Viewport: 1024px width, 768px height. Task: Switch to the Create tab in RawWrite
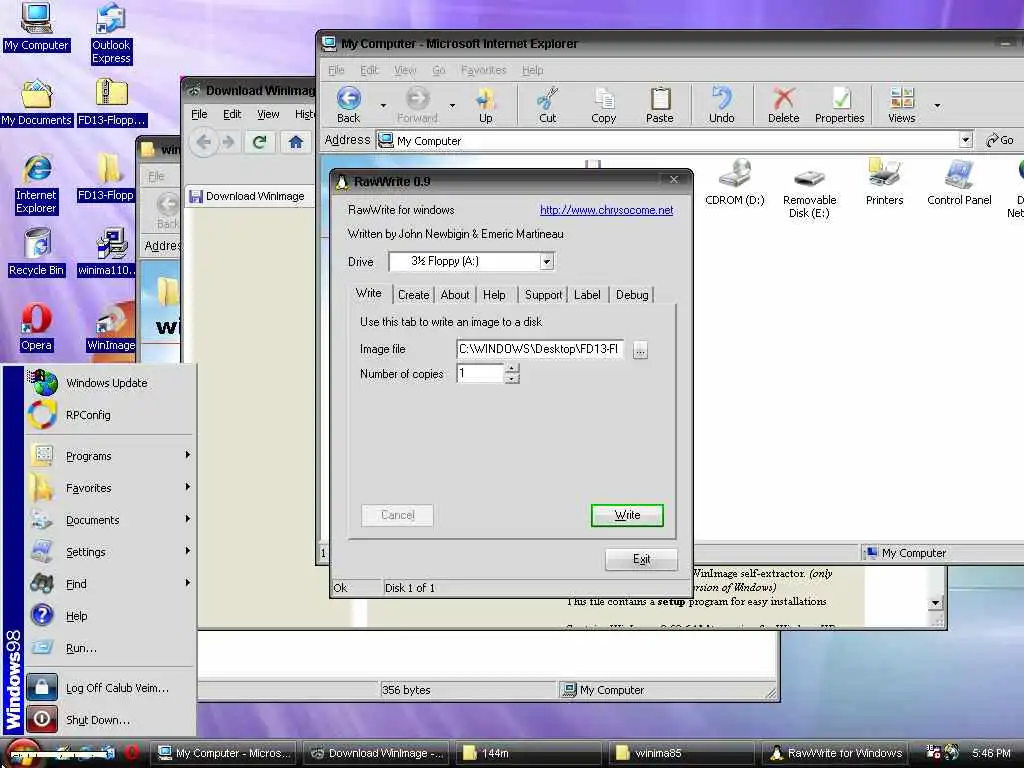point(413,295)
